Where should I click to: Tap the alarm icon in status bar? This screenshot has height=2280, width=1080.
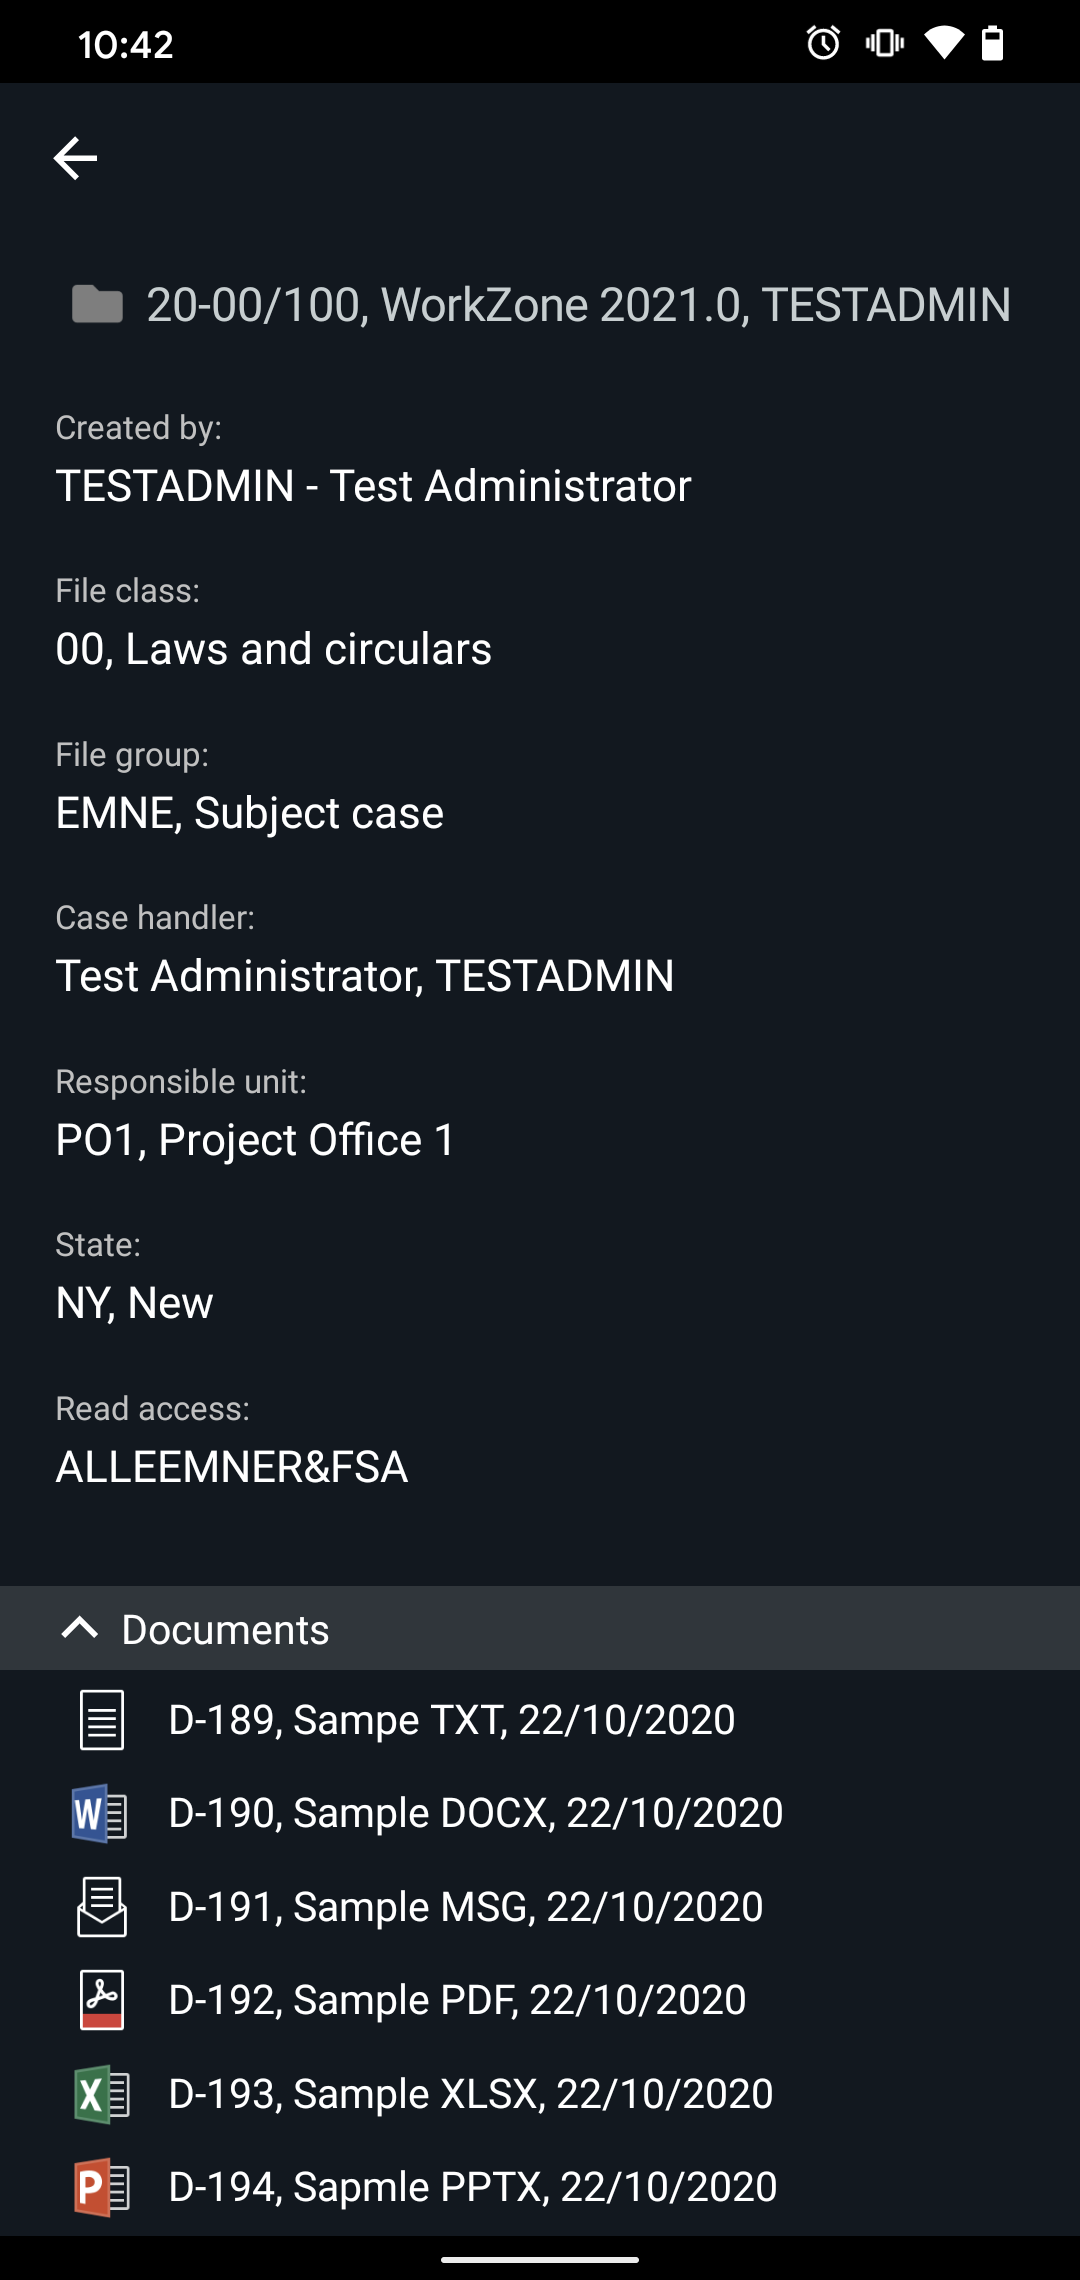[x=823, y=43]
